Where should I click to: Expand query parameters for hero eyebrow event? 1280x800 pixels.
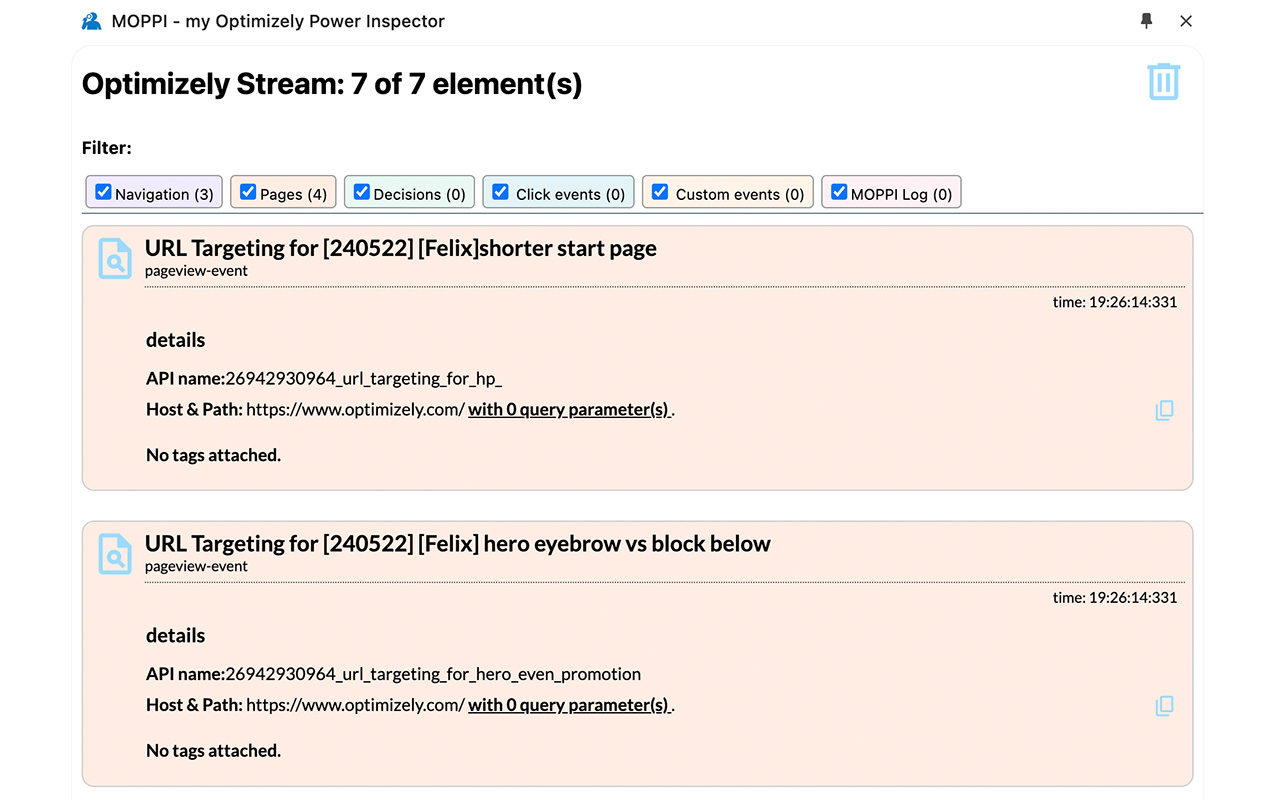coord(570,706)
